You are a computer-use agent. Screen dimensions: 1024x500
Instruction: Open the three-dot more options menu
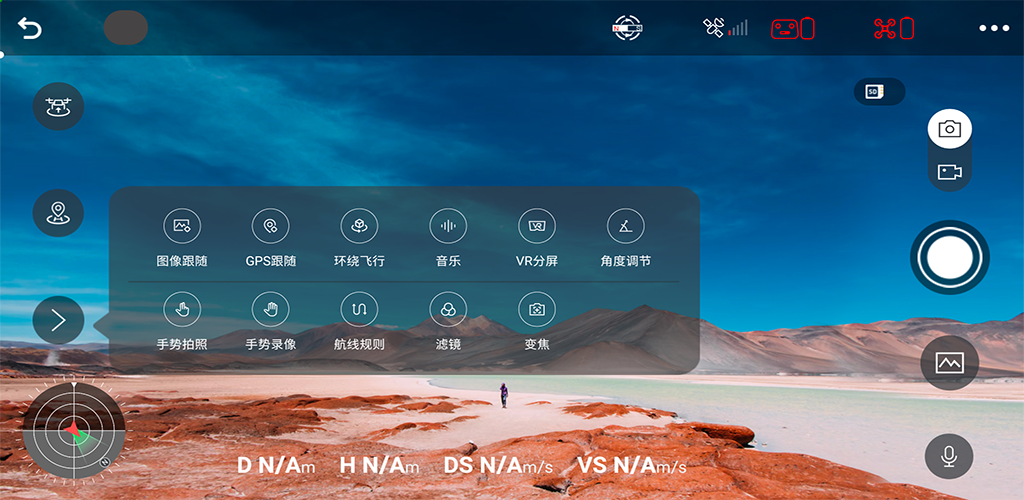click(x=994, y=28)
